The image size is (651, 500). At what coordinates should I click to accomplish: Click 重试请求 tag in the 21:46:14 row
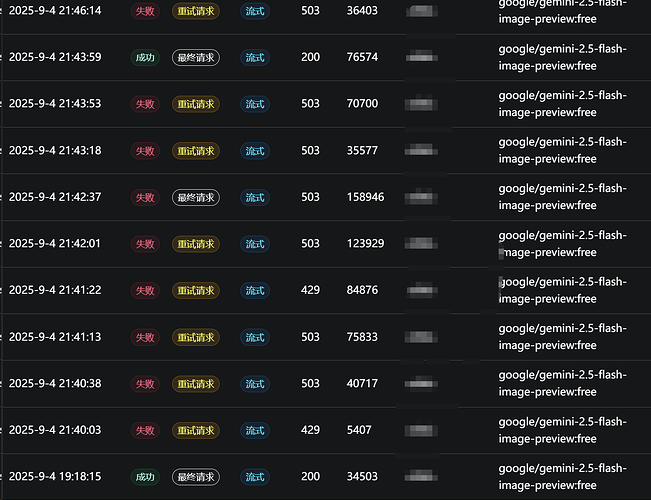click(x=196, y=11)
